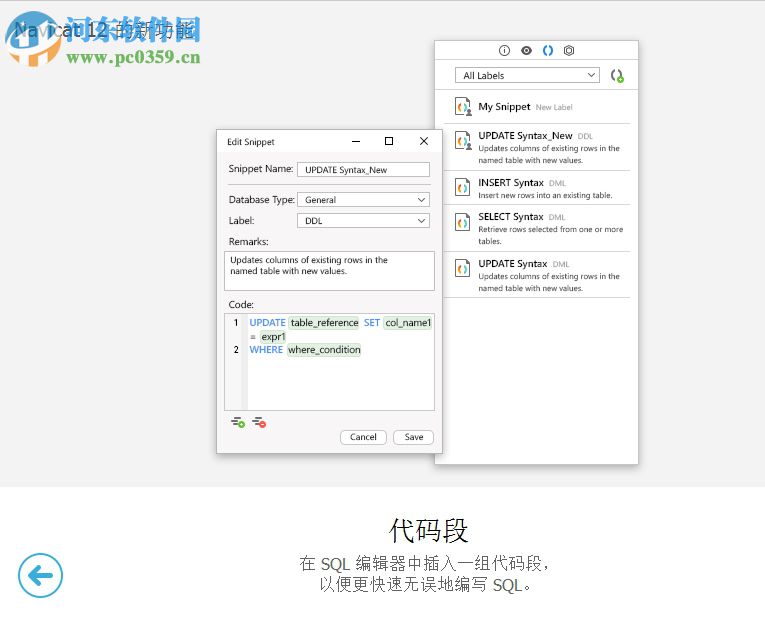Click the table_reference placeholder in code

[324, 323]
